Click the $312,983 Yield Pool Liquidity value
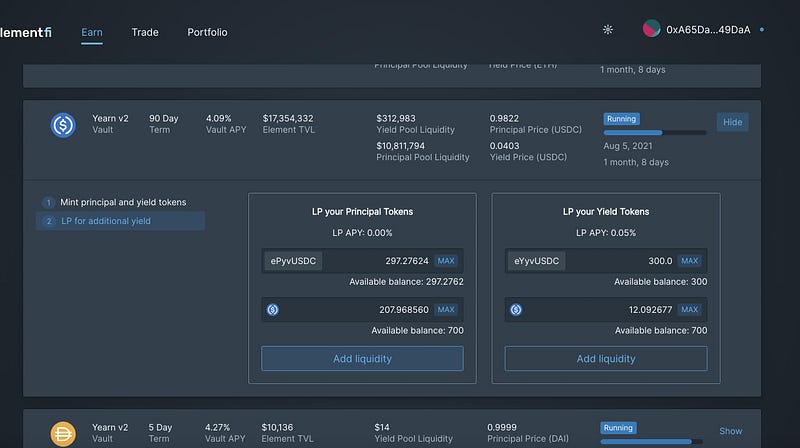This screenshot has width=800, height=448. point(396,118)
